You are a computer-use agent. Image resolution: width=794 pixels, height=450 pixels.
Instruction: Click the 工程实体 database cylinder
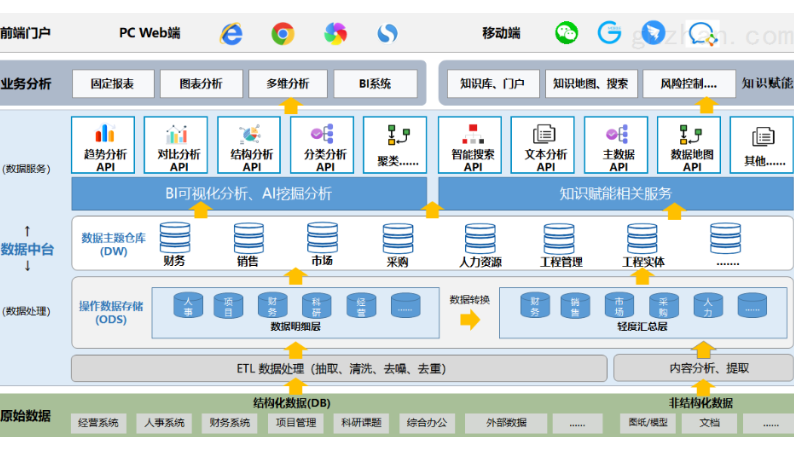642,238
